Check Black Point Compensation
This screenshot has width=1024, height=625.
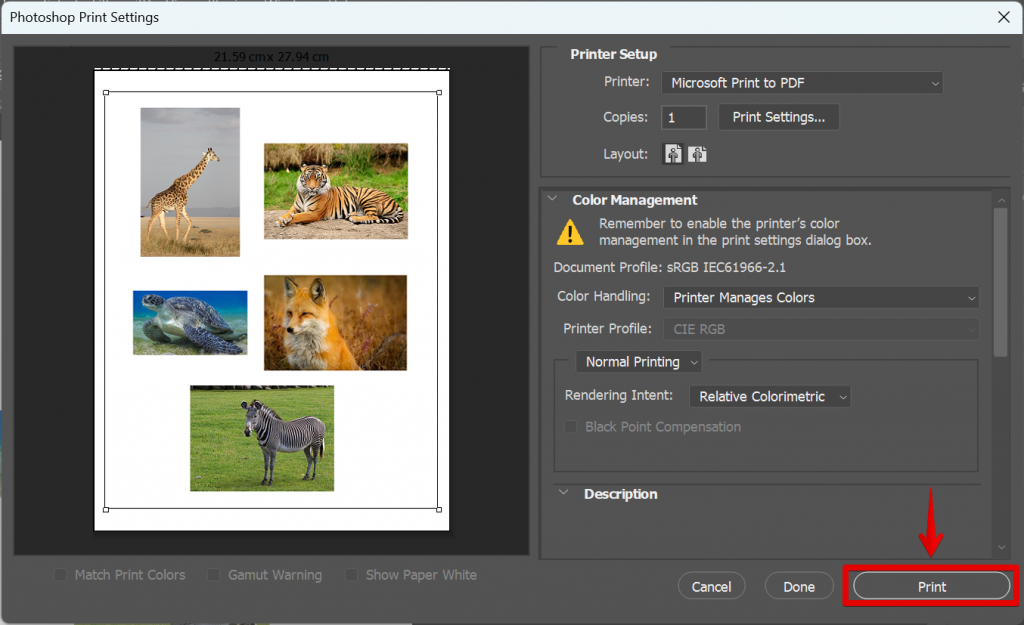pos(571,426)
